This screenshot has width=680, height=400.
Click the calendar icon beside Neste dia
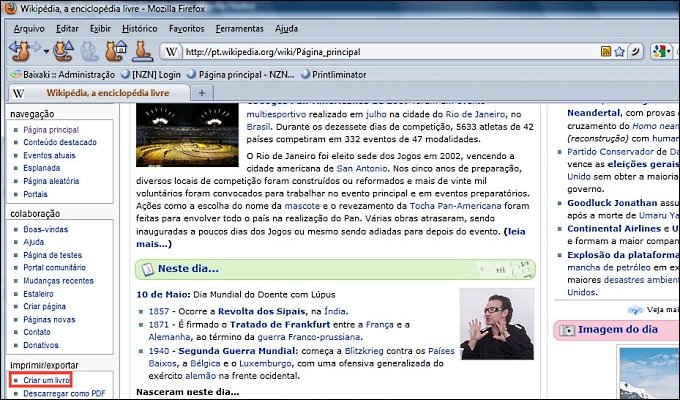(x=147, y=269)
